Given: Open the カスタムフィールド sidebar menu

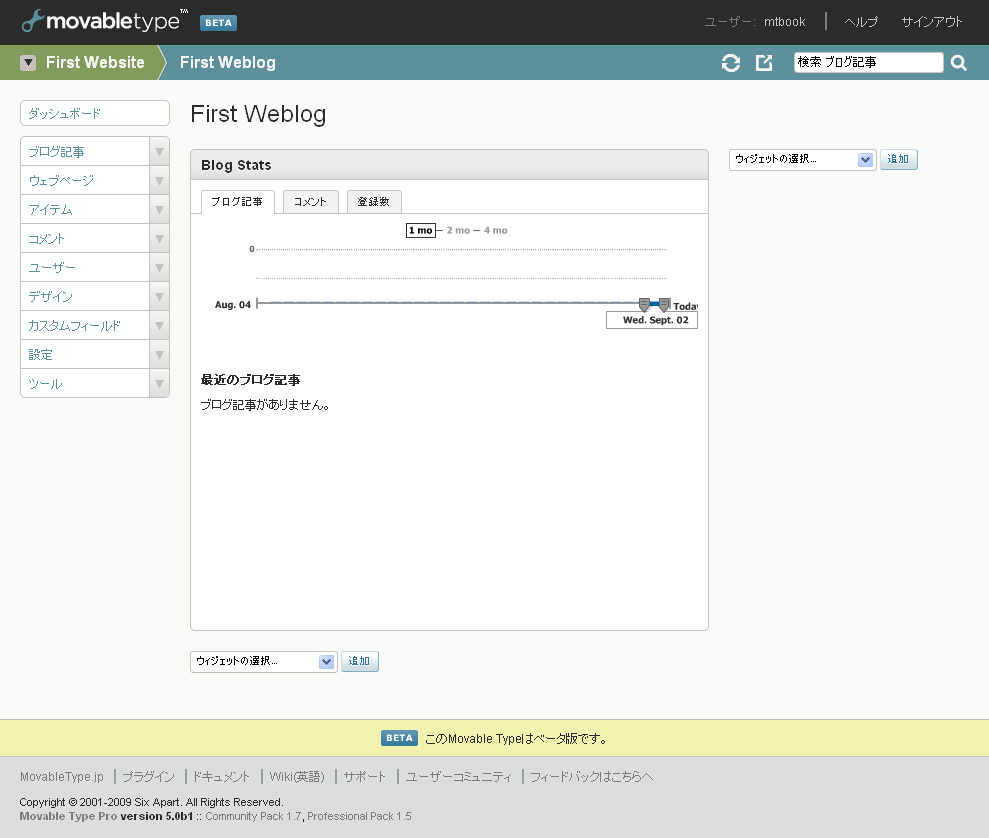Looking at the screenshot, I should tap(85, 325).
